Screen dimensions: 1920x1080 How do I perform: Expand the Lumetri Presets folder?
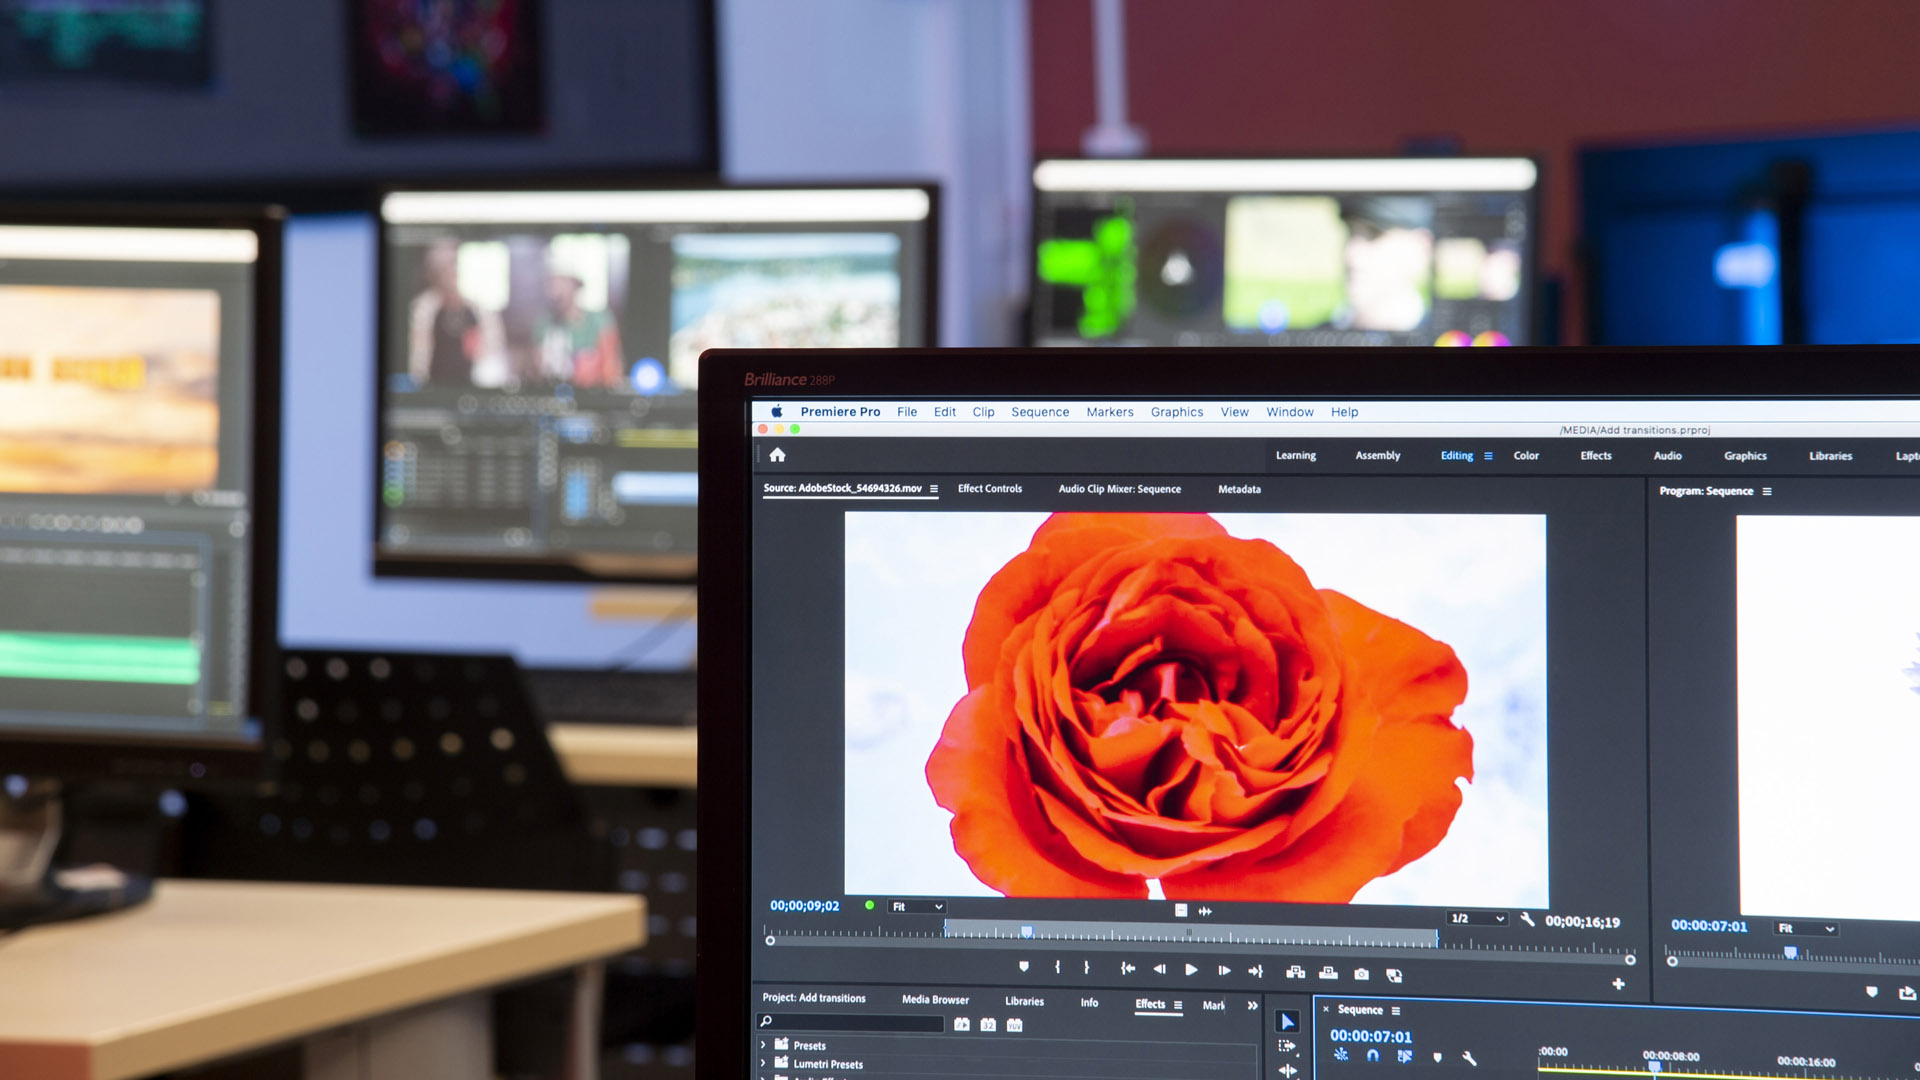(763, 1063)
